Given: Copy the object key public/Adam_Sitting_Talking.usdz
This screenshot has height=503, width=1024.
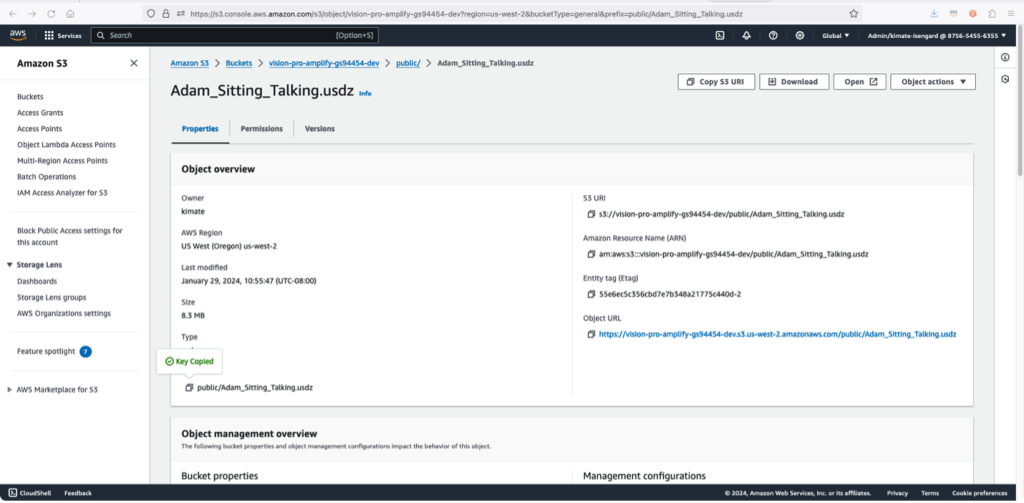Looking at the screenshot, I should pyautogui.click(x=189, y=387).
